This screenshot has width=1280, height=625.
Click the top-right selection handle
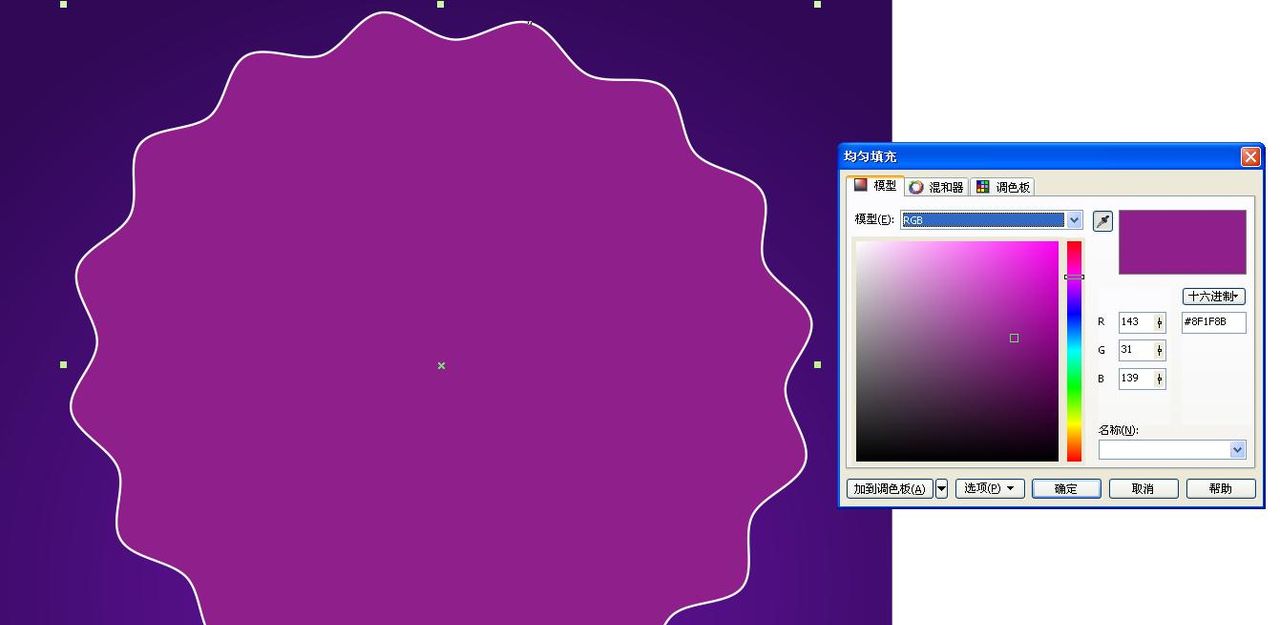pyautogui.click(x=817, y=4)
